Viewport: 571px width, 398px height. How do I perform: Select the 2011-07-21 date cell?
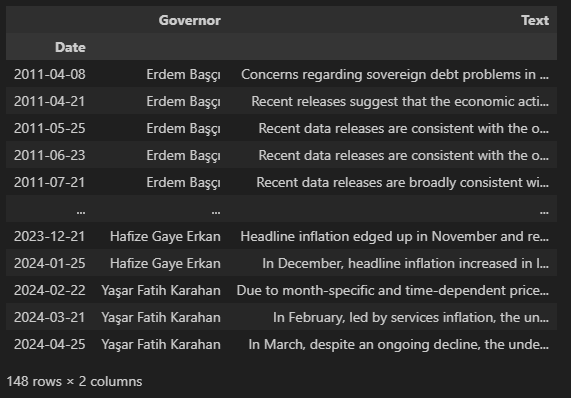click(50, 182)
